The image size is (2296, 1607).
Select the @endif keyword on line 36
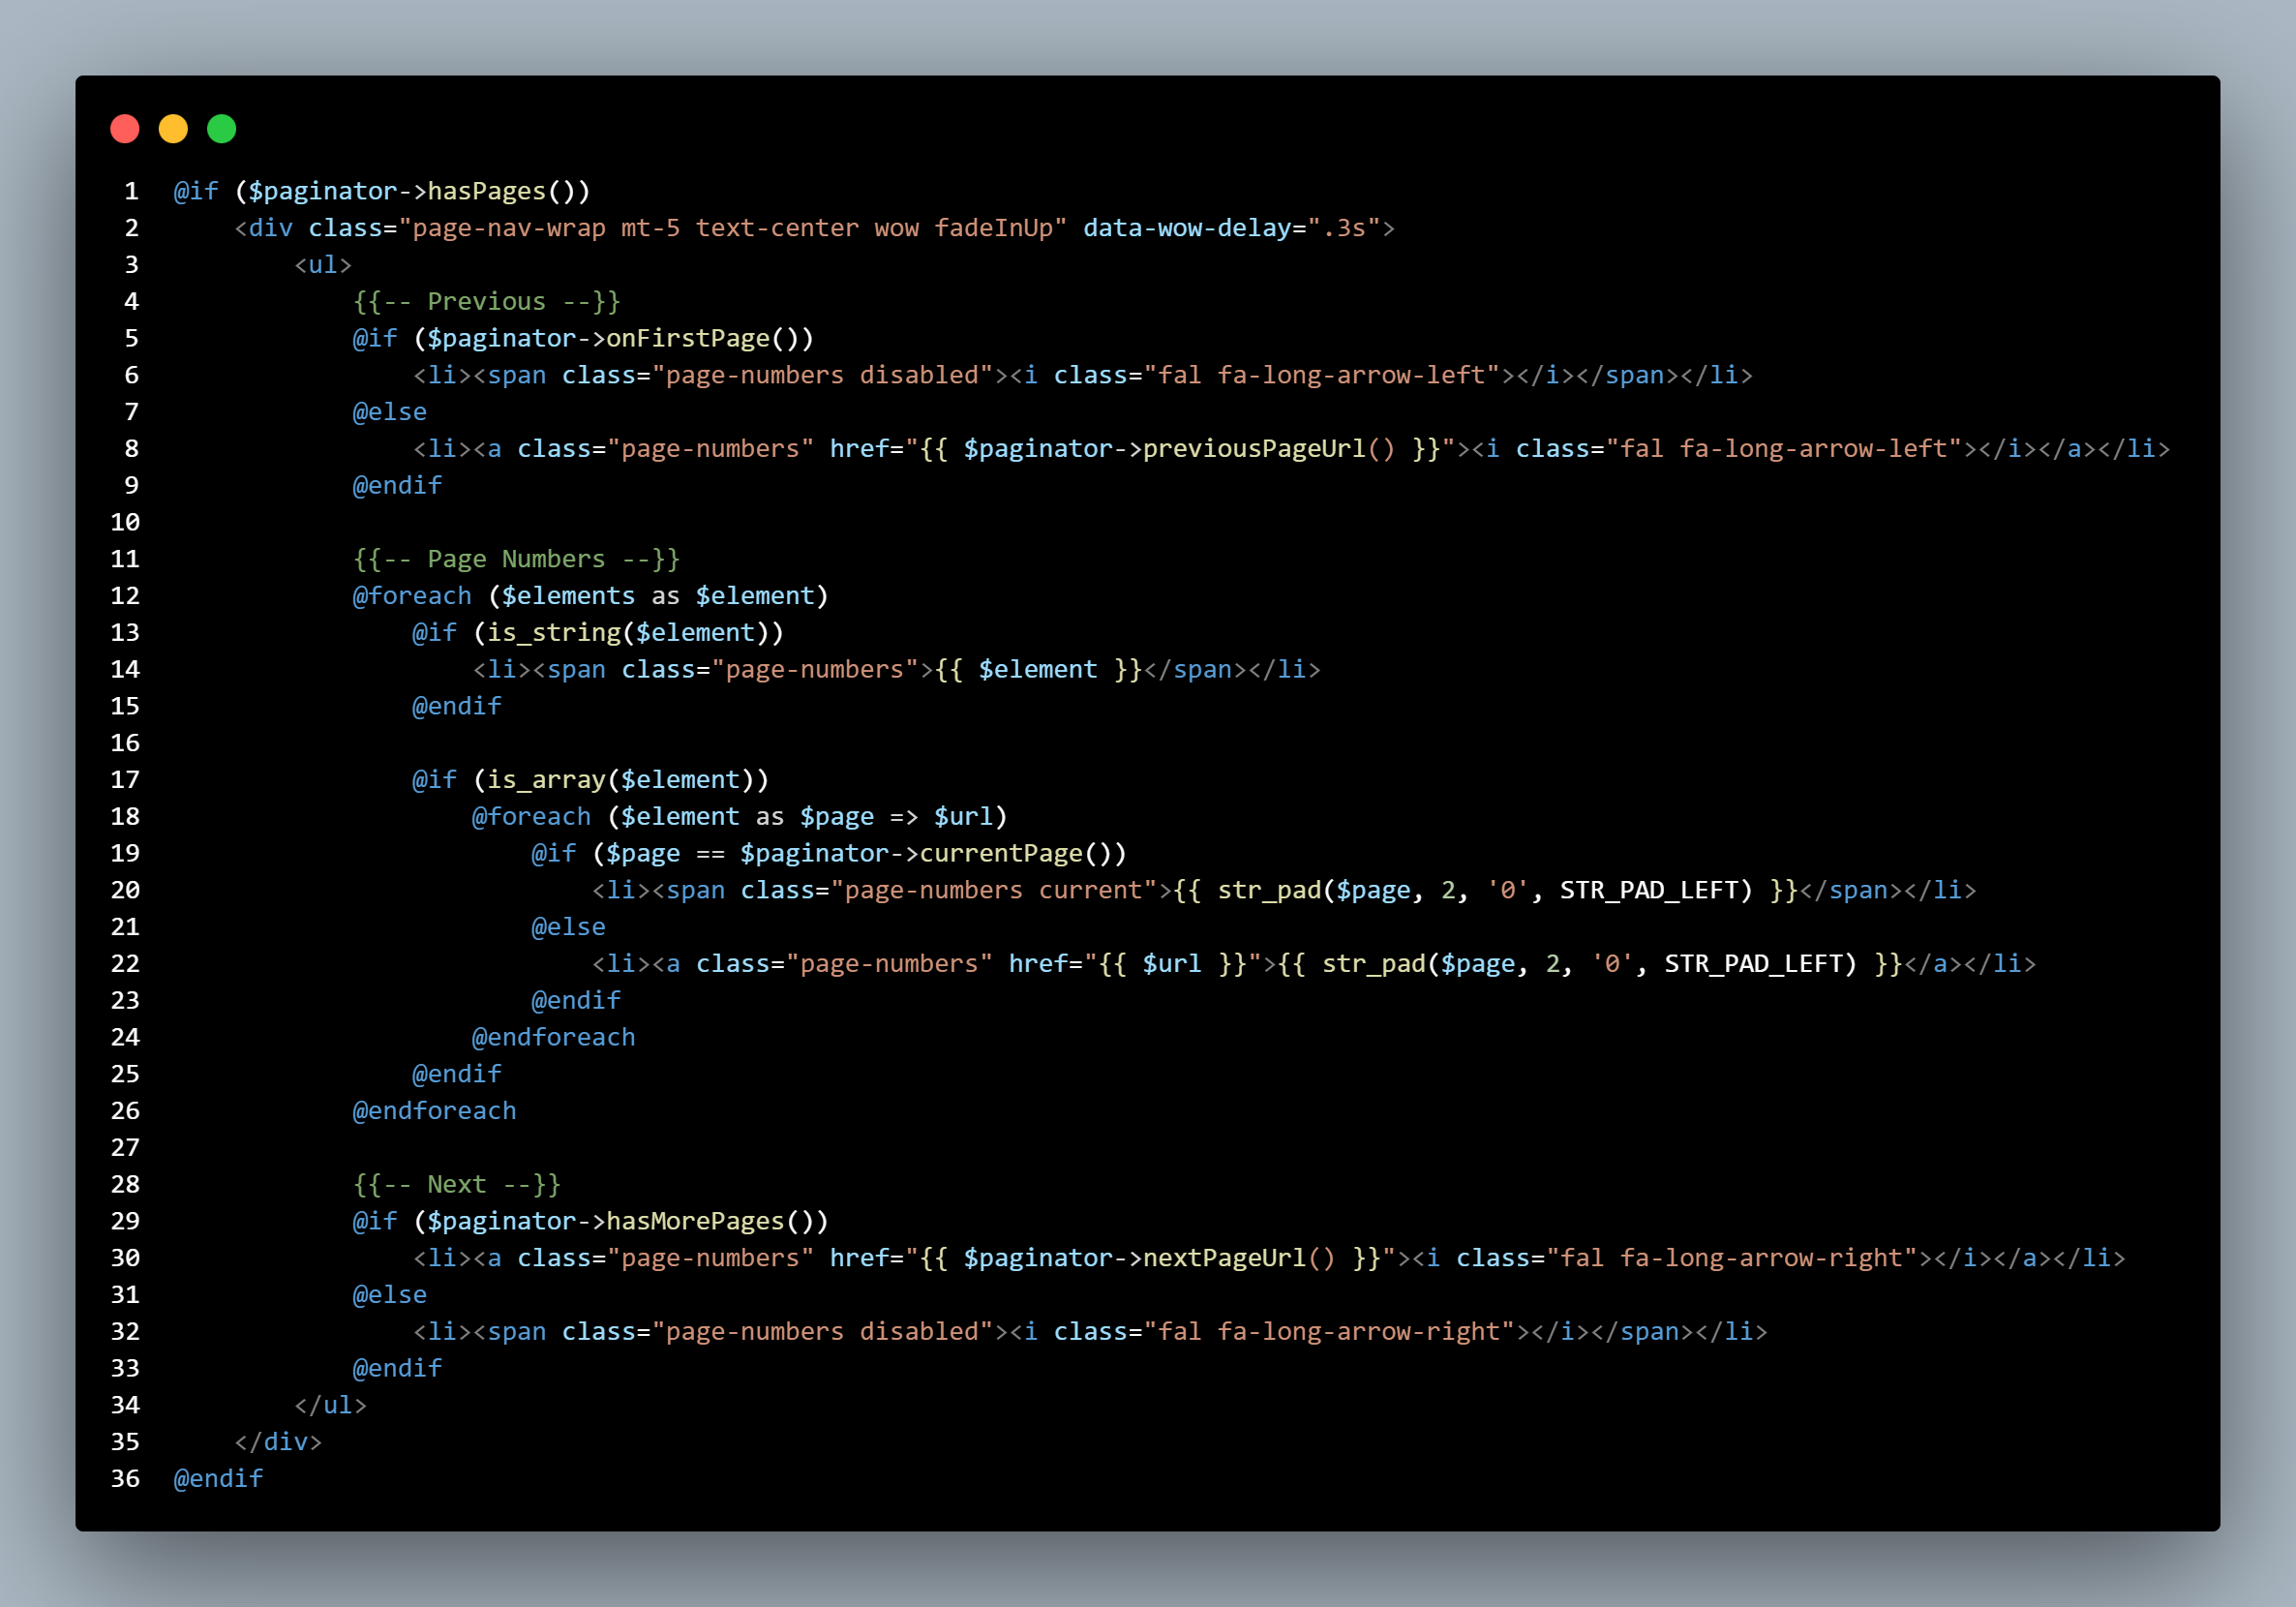(x=218, y=1478)
